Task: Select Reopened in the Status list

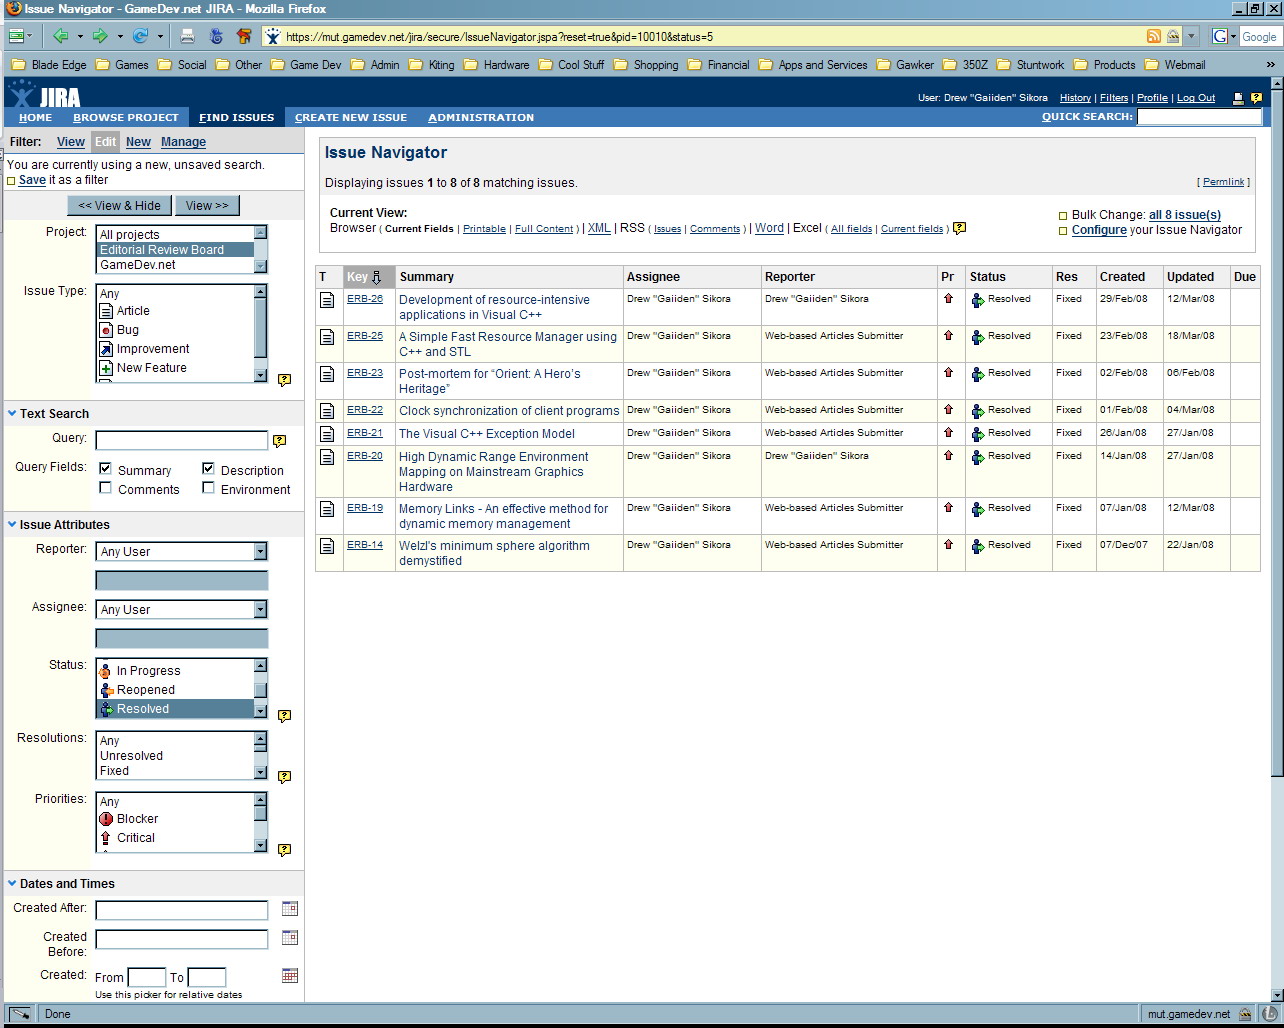Action: 145,690
